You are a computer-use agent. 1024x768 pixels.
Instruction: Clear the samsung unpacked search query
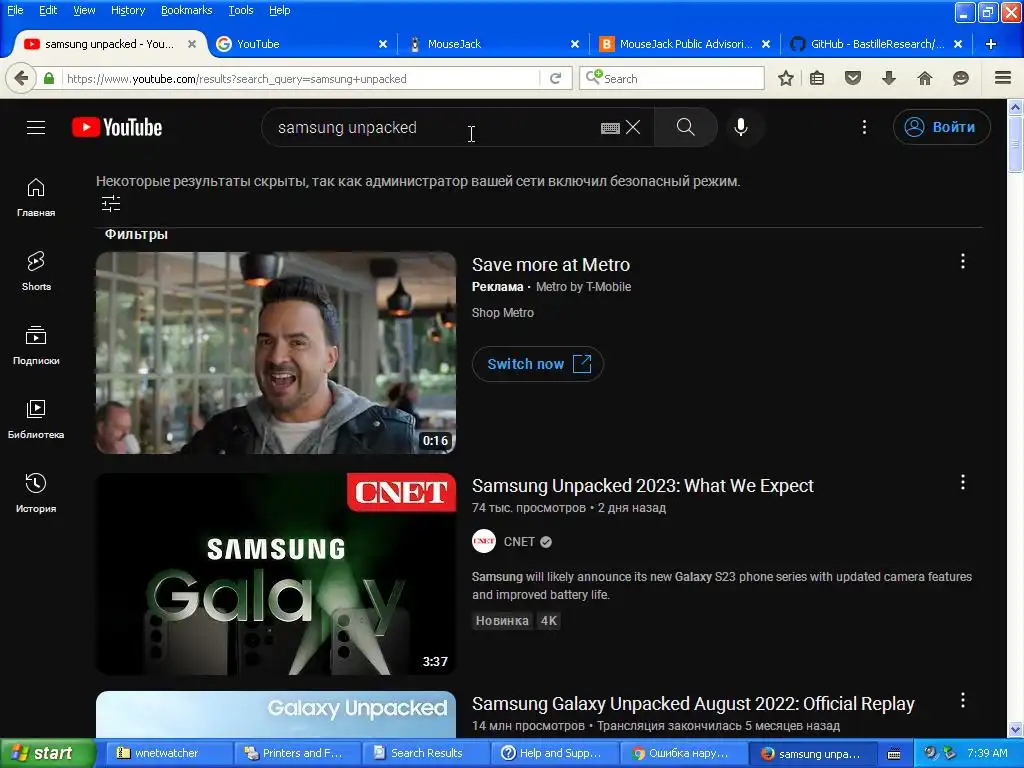click(633, 127)
